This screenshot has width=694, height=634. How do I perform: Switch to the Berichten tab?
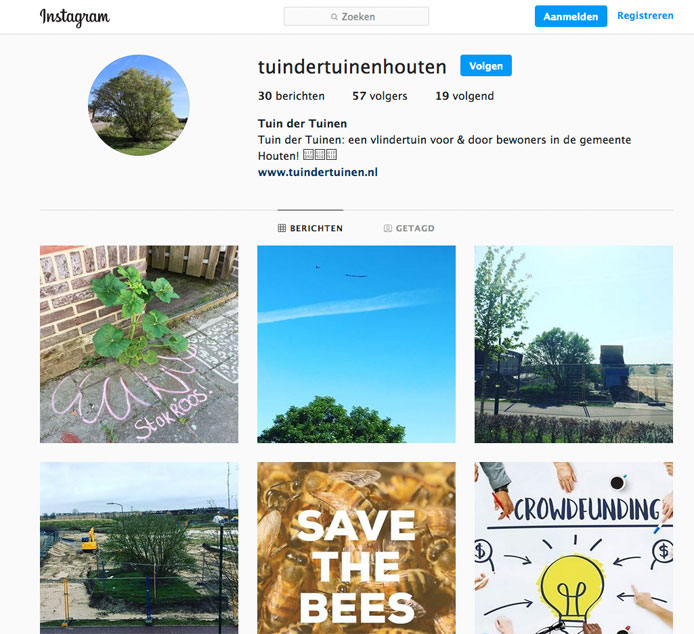(310, 228)
